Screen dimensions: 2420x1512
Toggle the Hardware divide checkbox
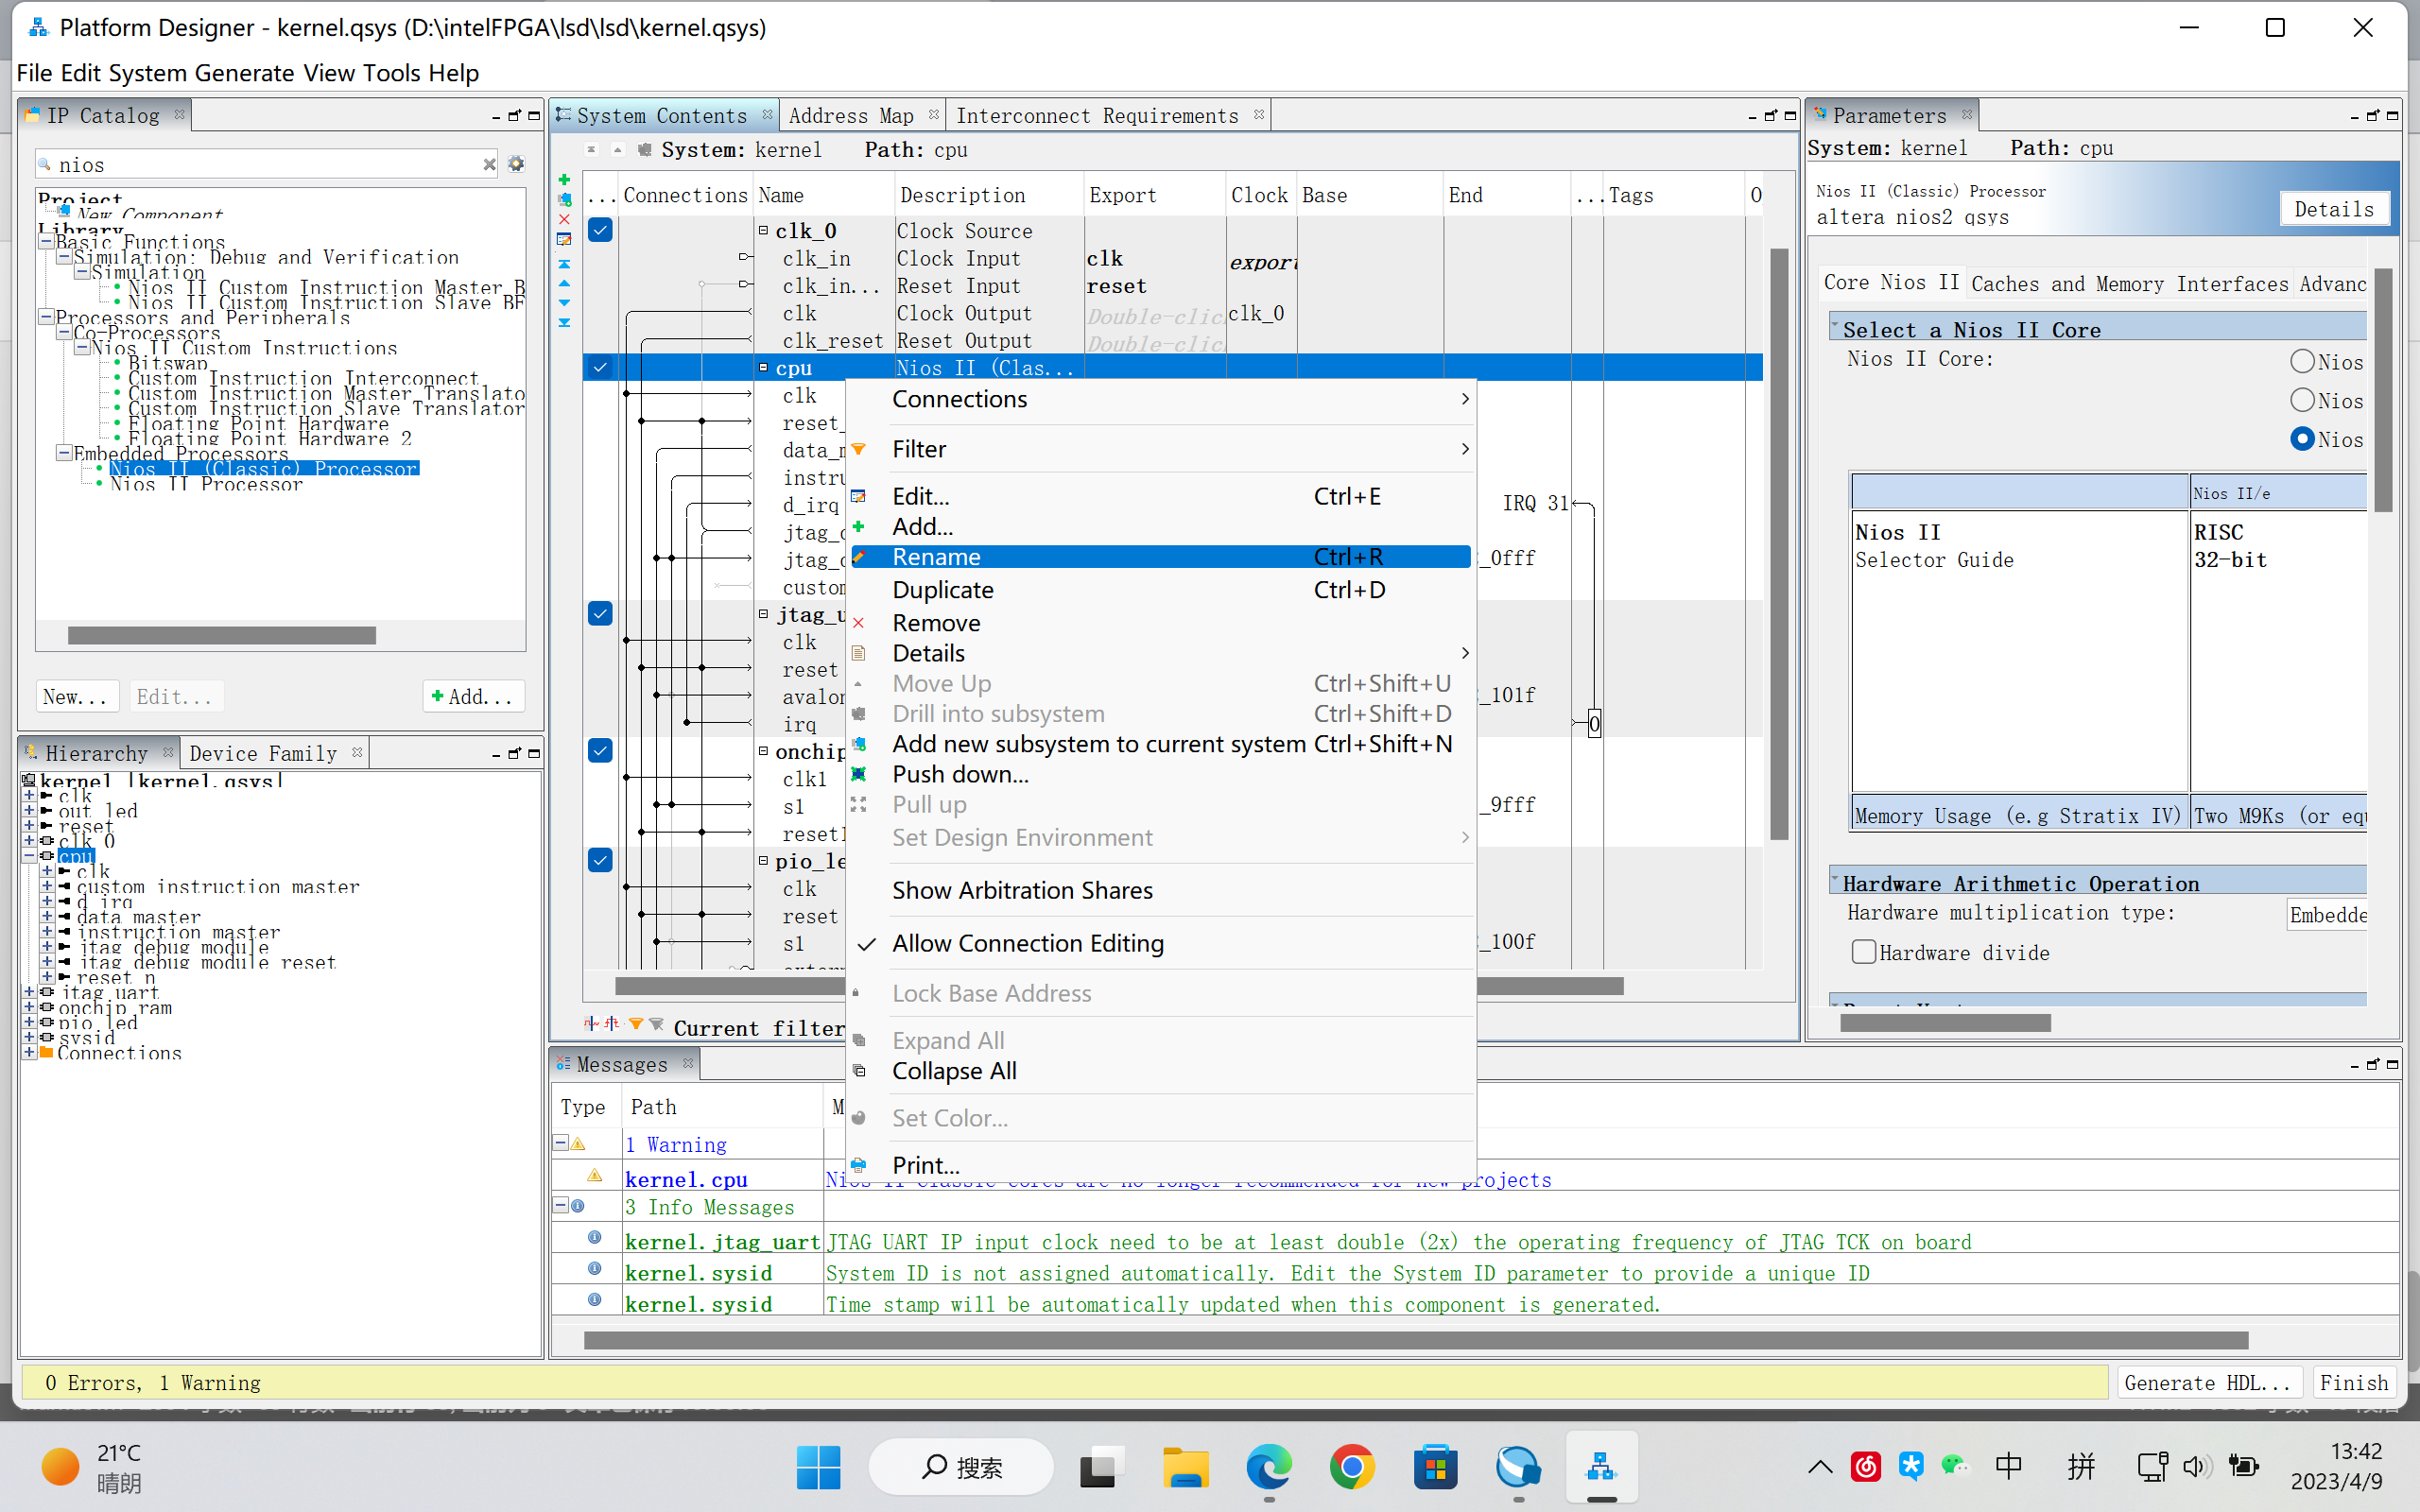click(1863, 952)
